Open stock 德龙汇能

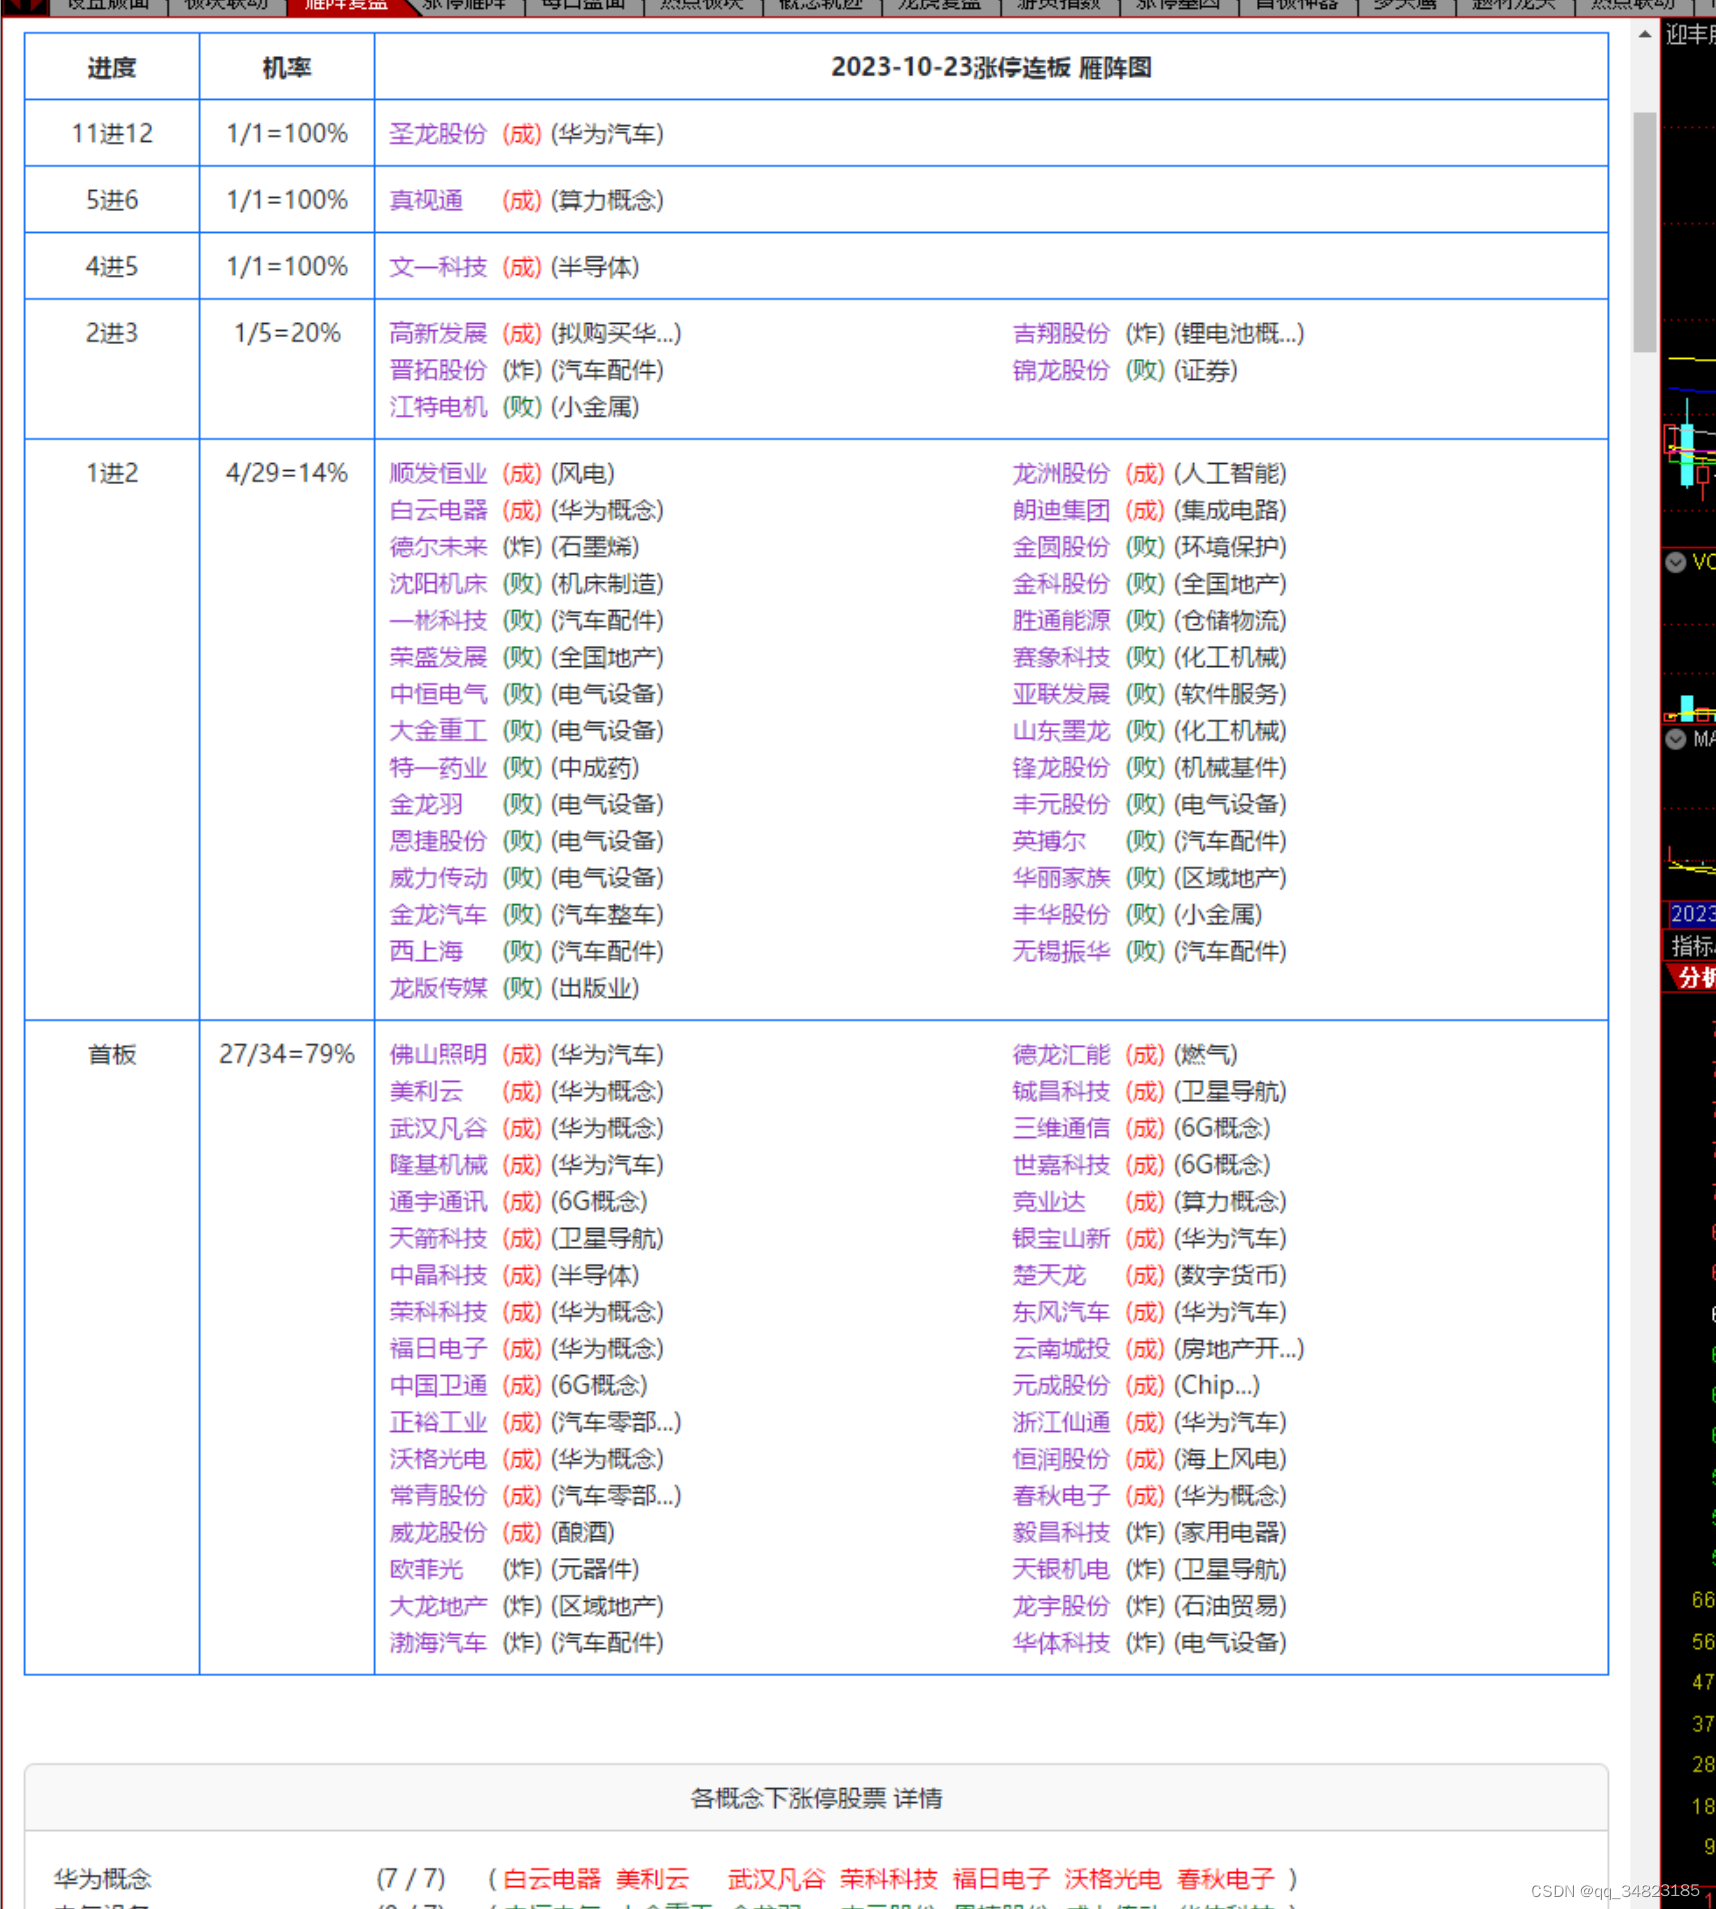pyautogui.click(x=1061, y=1055)
